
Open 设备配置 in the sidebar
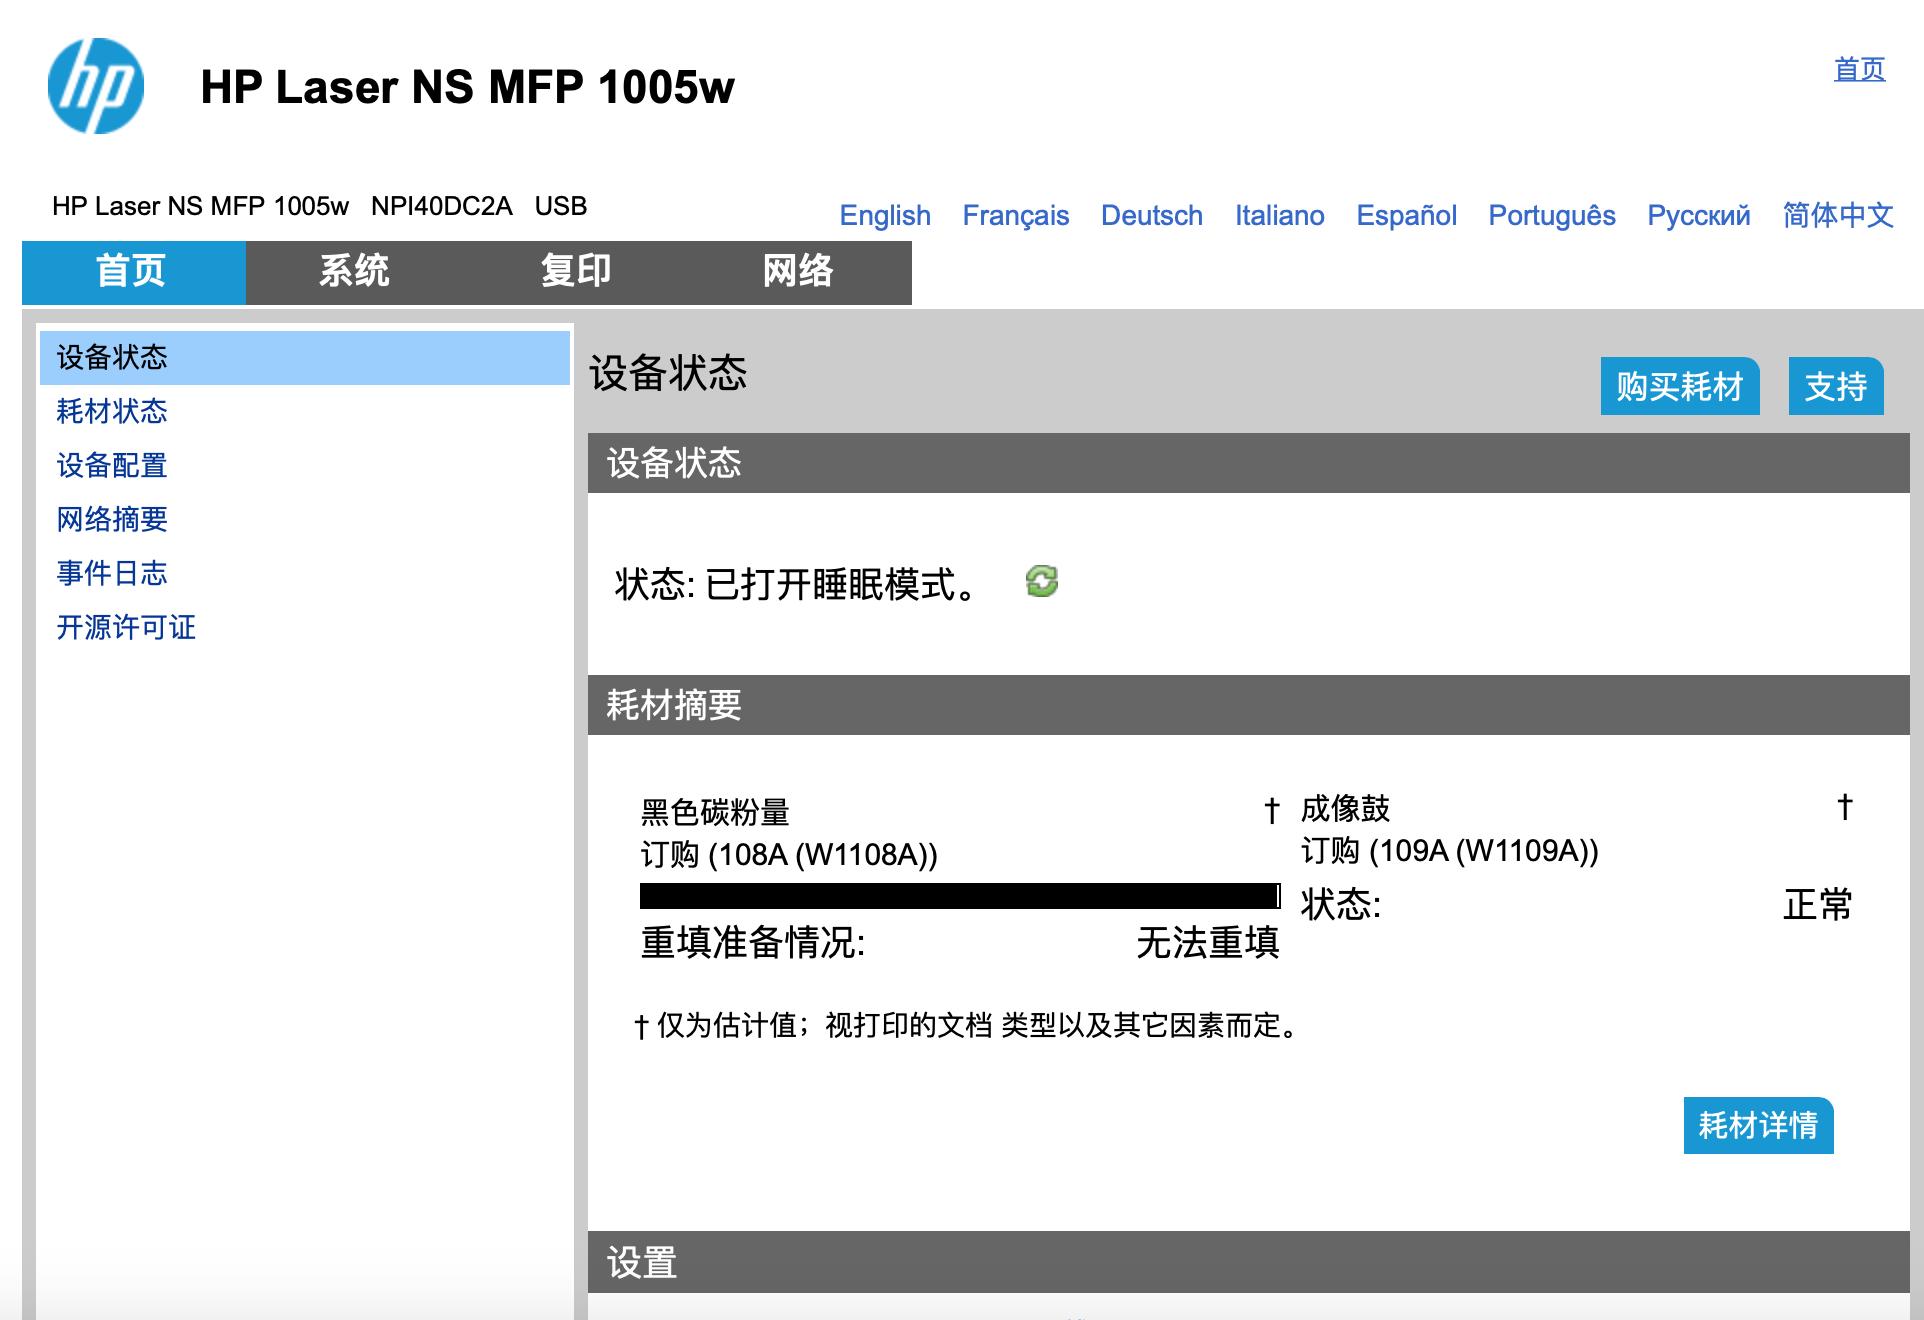pos(111,465)
